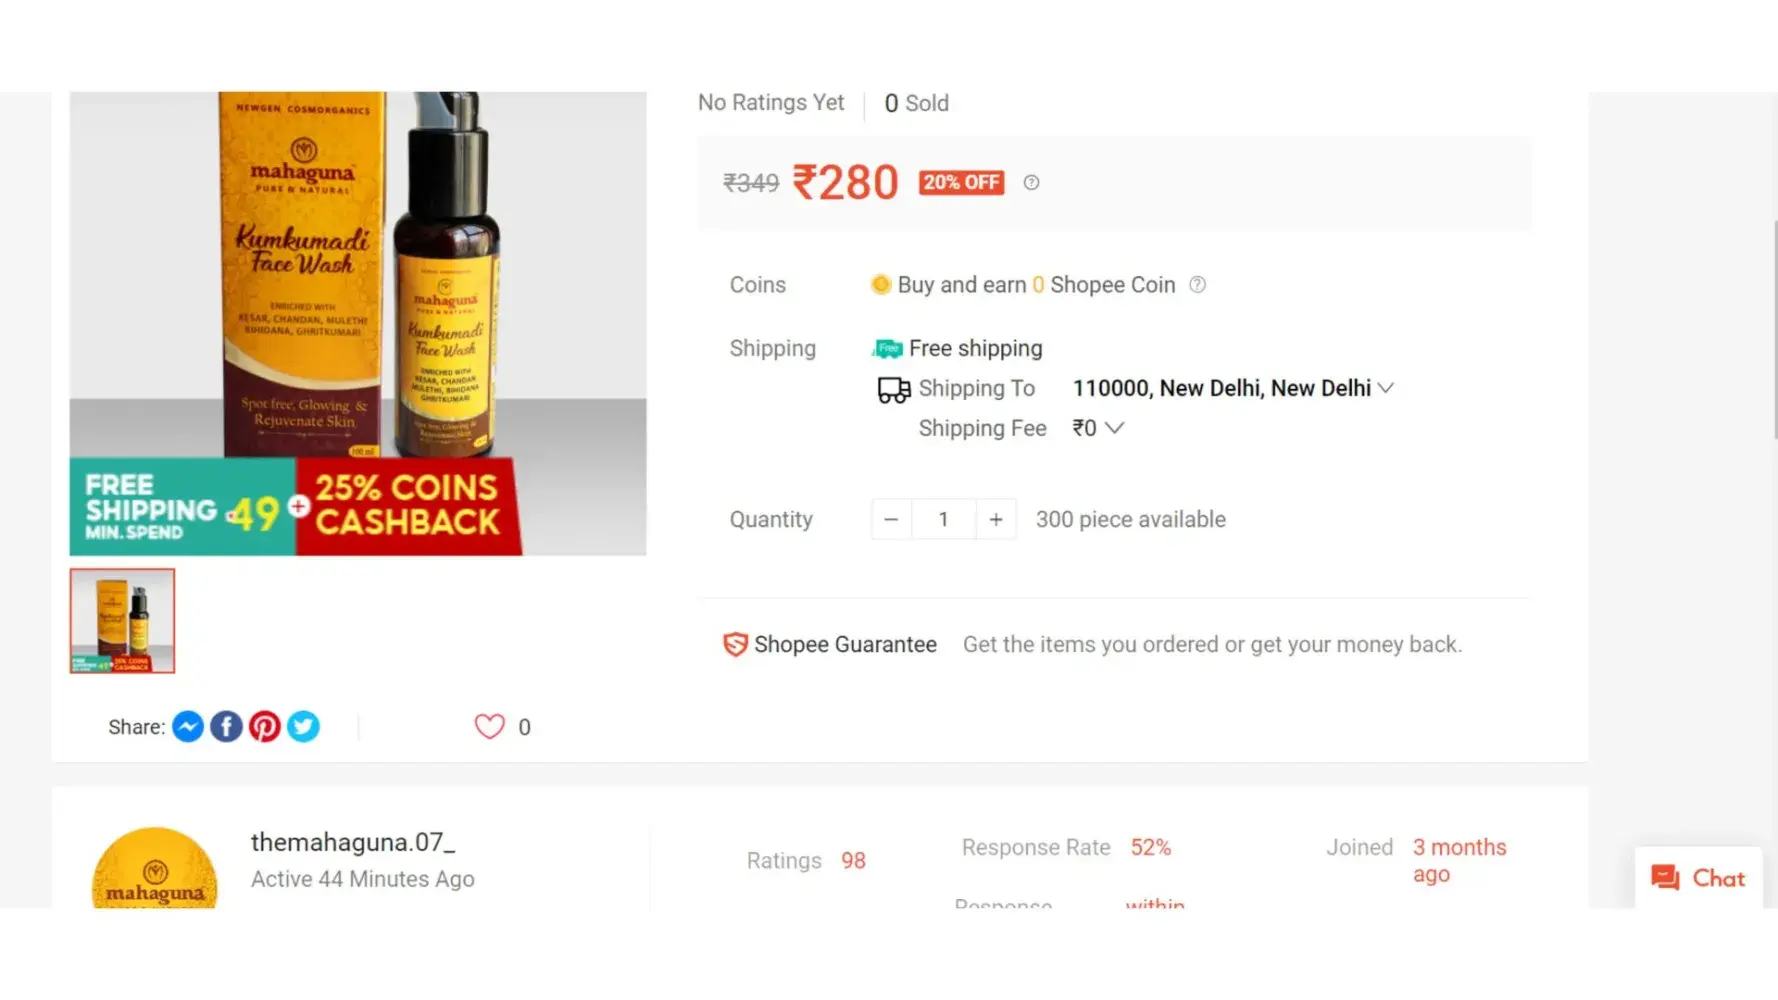Click the discount info help icon
Viewport: 1778px width, 1000px height.
(1031, 182)
